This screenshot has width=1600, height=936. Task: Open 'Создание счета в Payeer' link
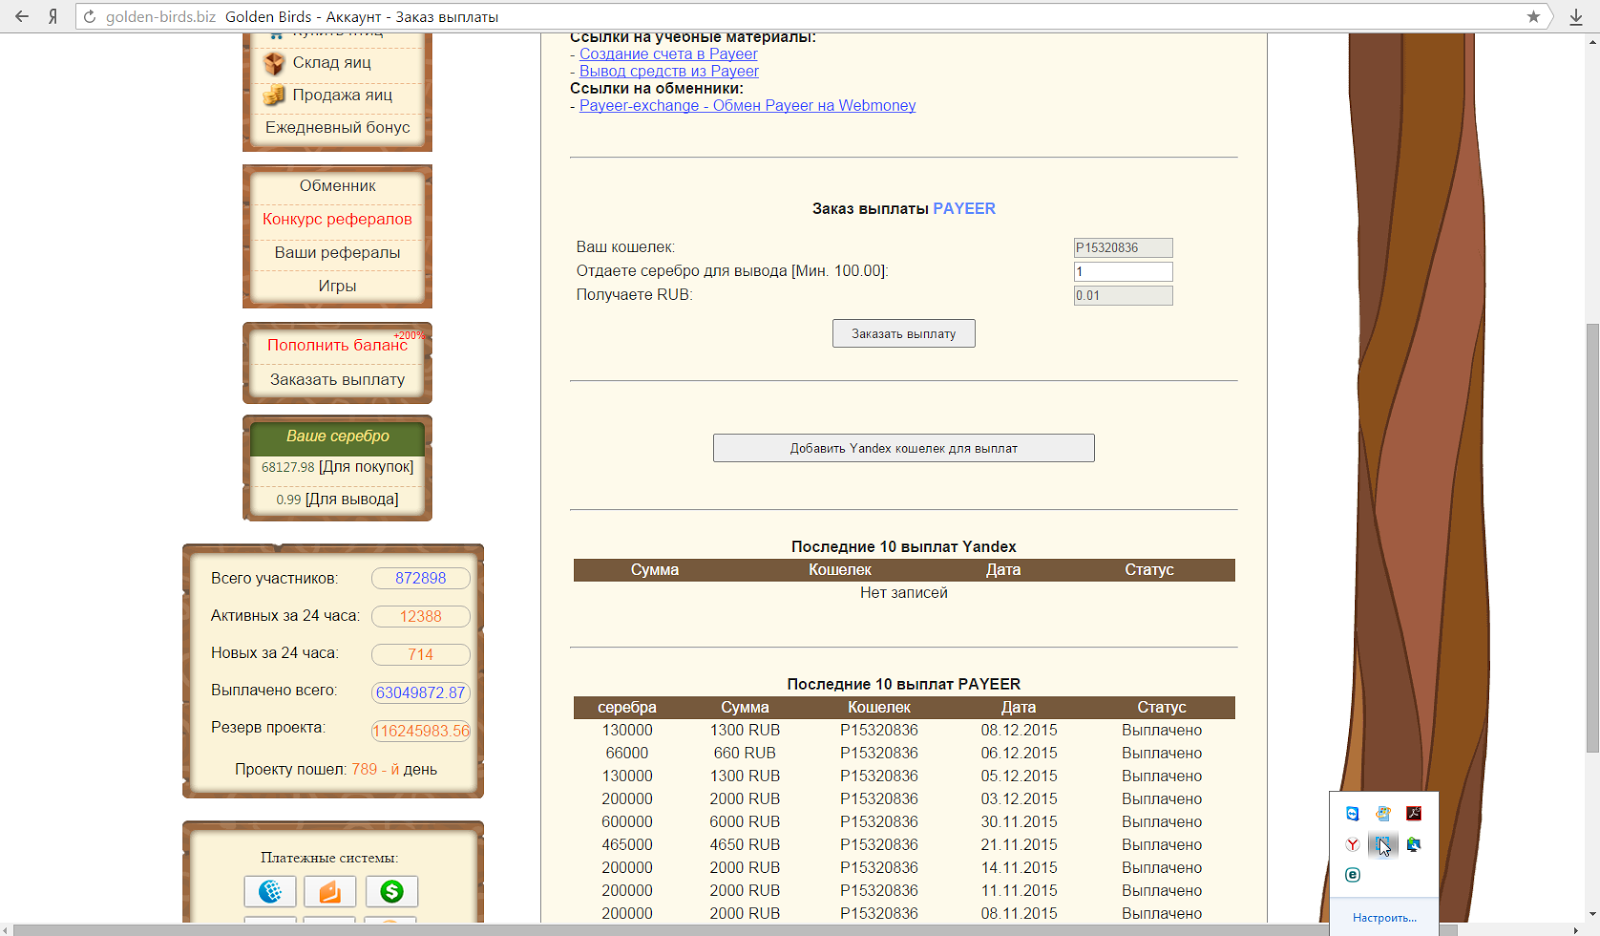point(668,54)
